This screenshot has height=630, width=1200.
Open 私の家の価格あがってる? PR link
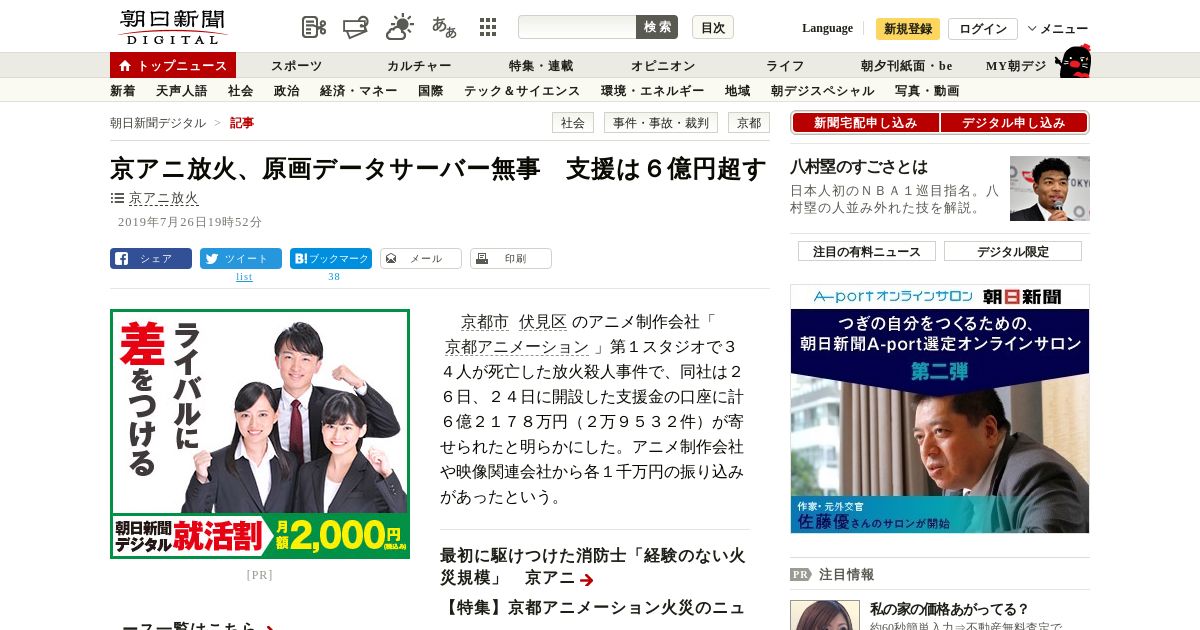coord(949,608)
